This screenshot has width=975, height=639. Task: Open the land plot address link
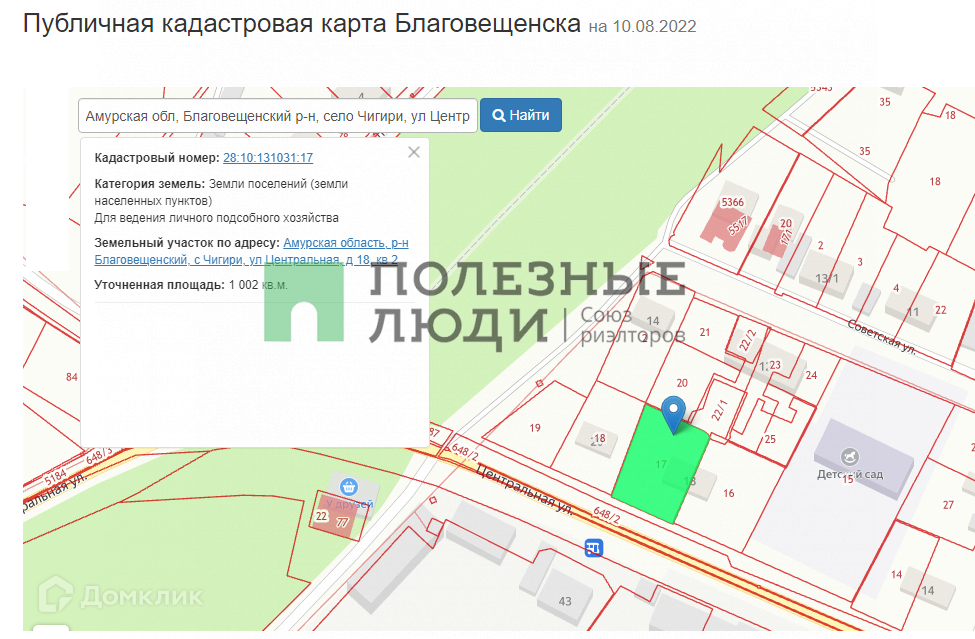coord(251,251)
